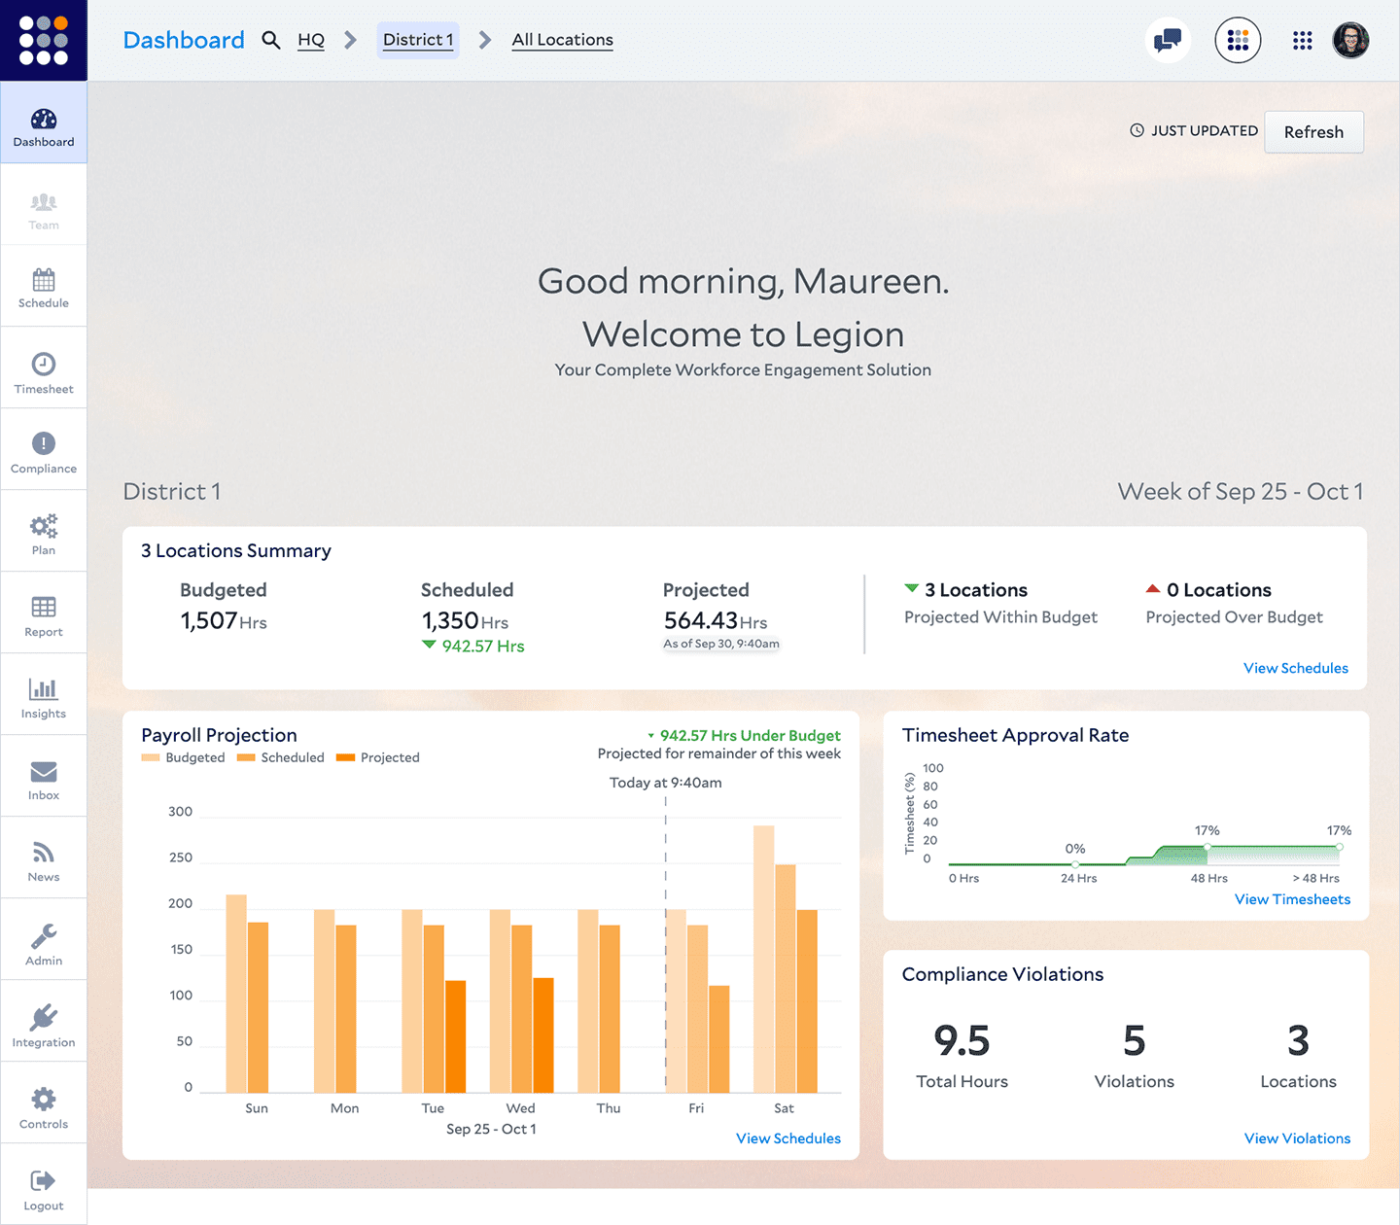Switch to All Locations in the breadcrumb
Viewport: 1400px width, 1225px height.
(x=562, y=40)
